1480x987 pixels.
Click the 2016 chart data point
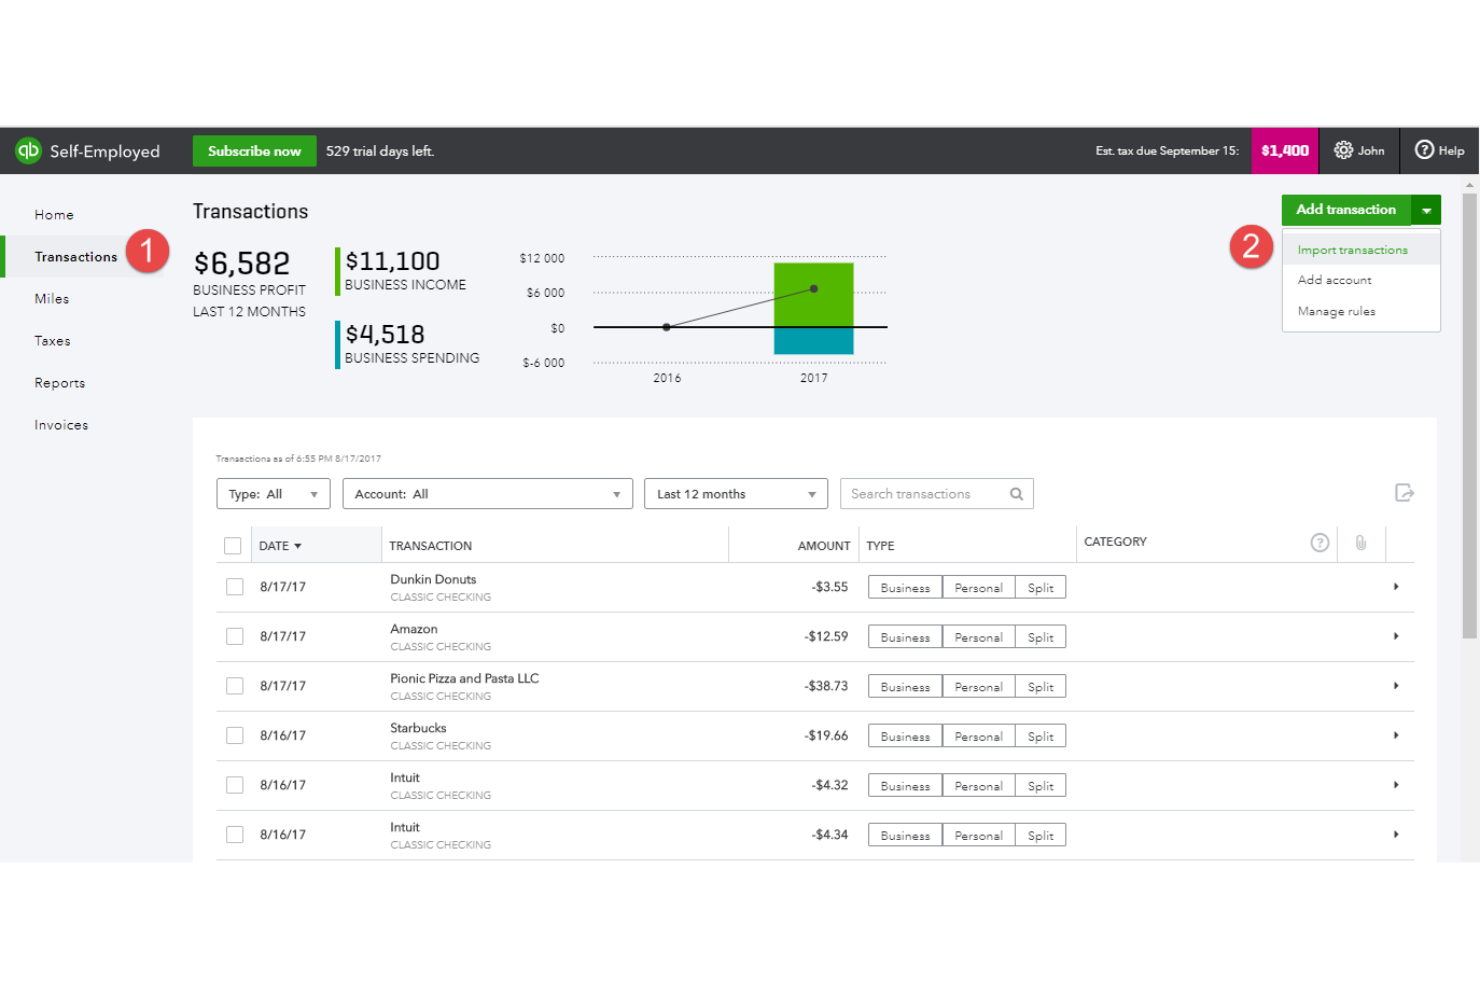pyautogui.click(x=667, y=327)
